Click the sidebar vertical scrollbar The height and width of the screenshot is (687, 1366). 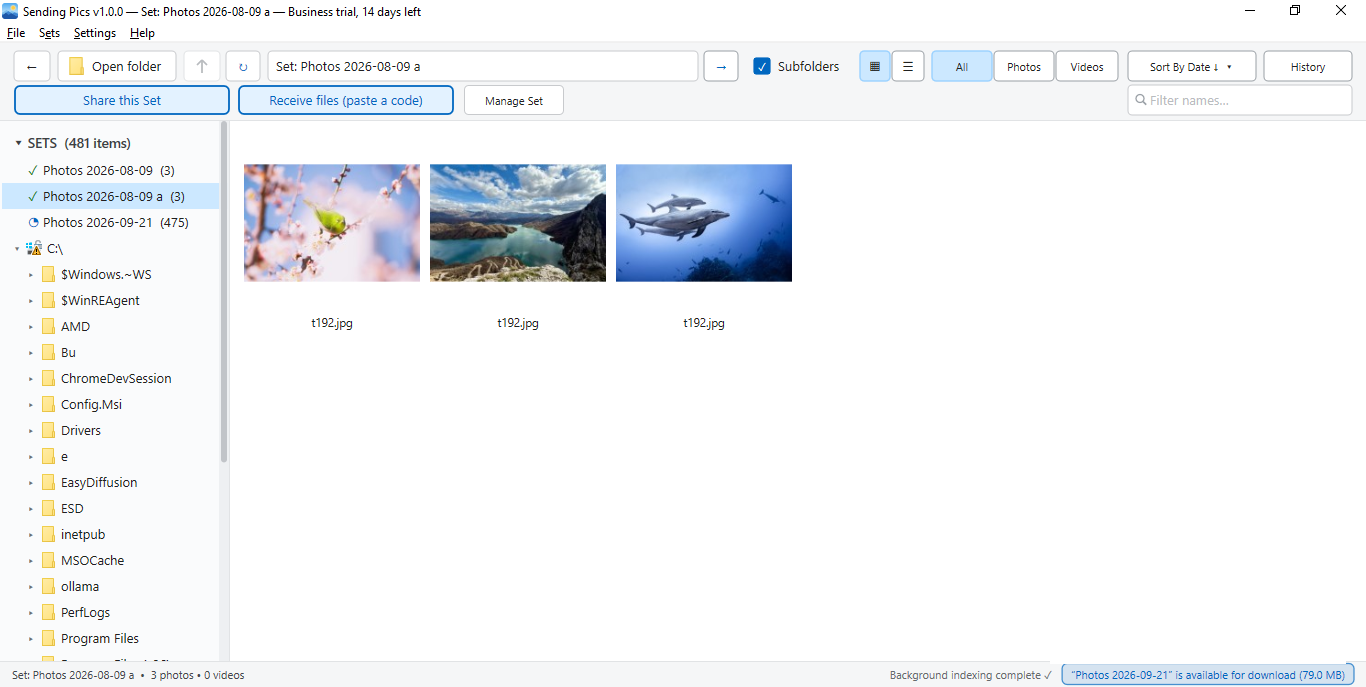224,291
